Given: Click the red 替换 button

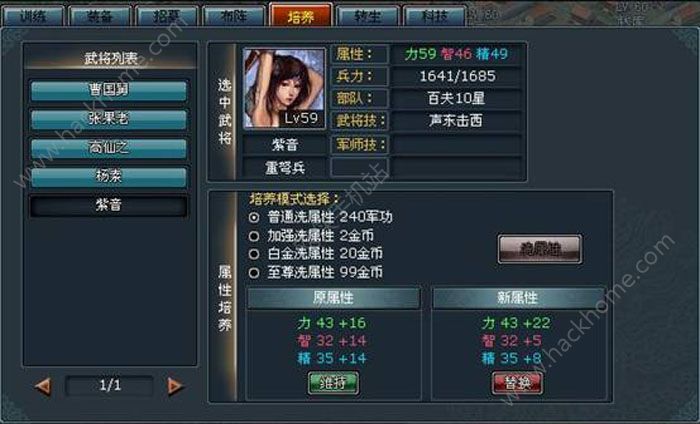Looking at the screenshot, I should (517, 383).
